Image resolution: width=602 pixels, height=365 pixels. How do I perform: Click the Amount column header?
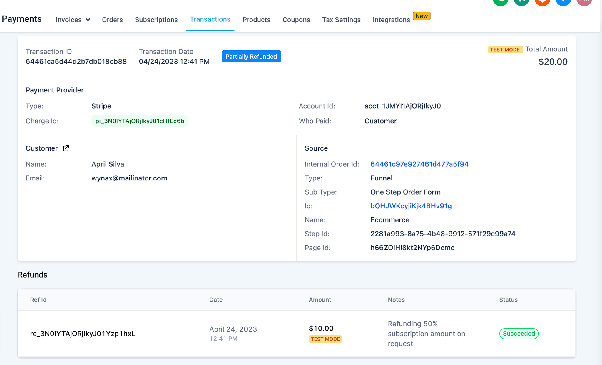coord(320,300)
